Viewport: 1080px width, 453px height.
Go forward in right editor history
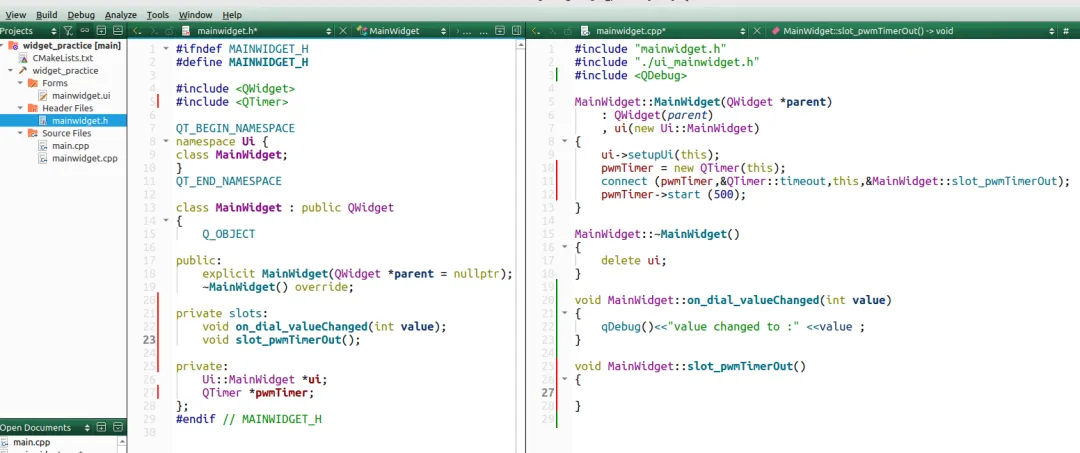tap(552, 31)
